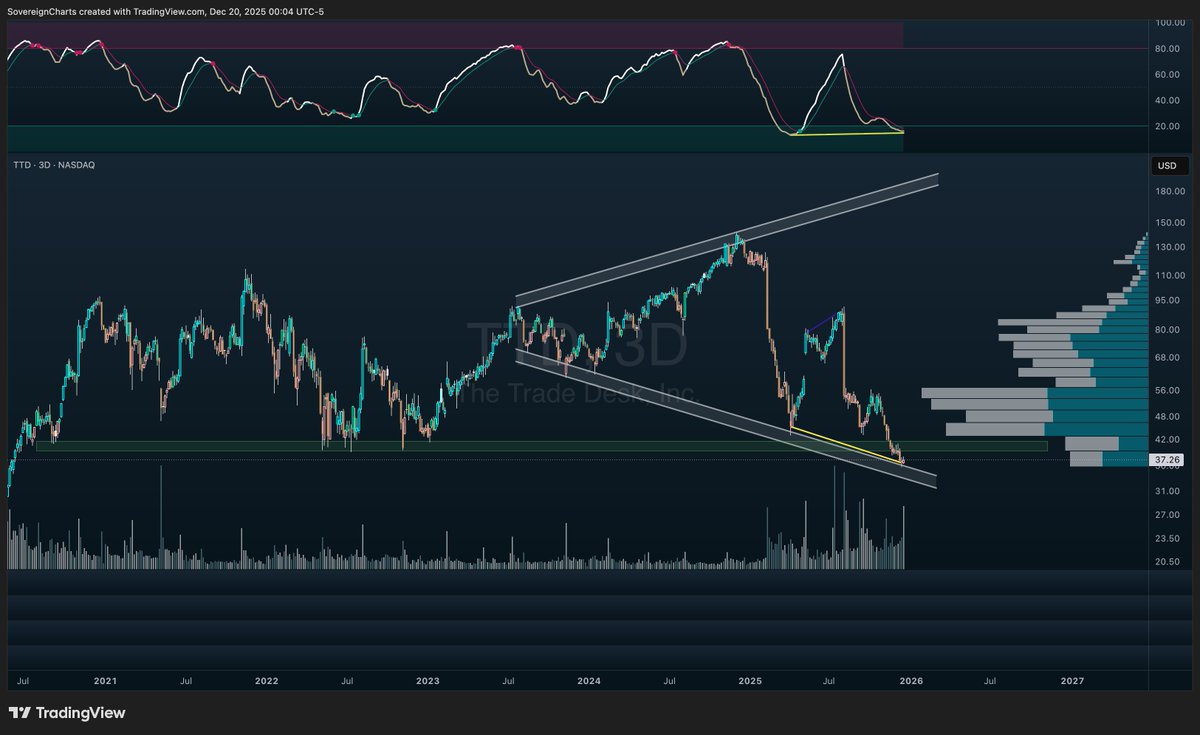Click the 150.00 price scale label
Image resolution: width=1200 pixels, height=735 pixels.
click(1169, 223)
